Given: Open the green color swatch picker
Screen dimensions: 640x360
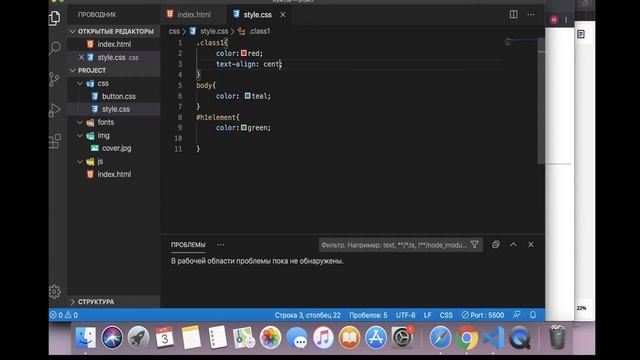Looking at the screenshot, I should (244, 128).
